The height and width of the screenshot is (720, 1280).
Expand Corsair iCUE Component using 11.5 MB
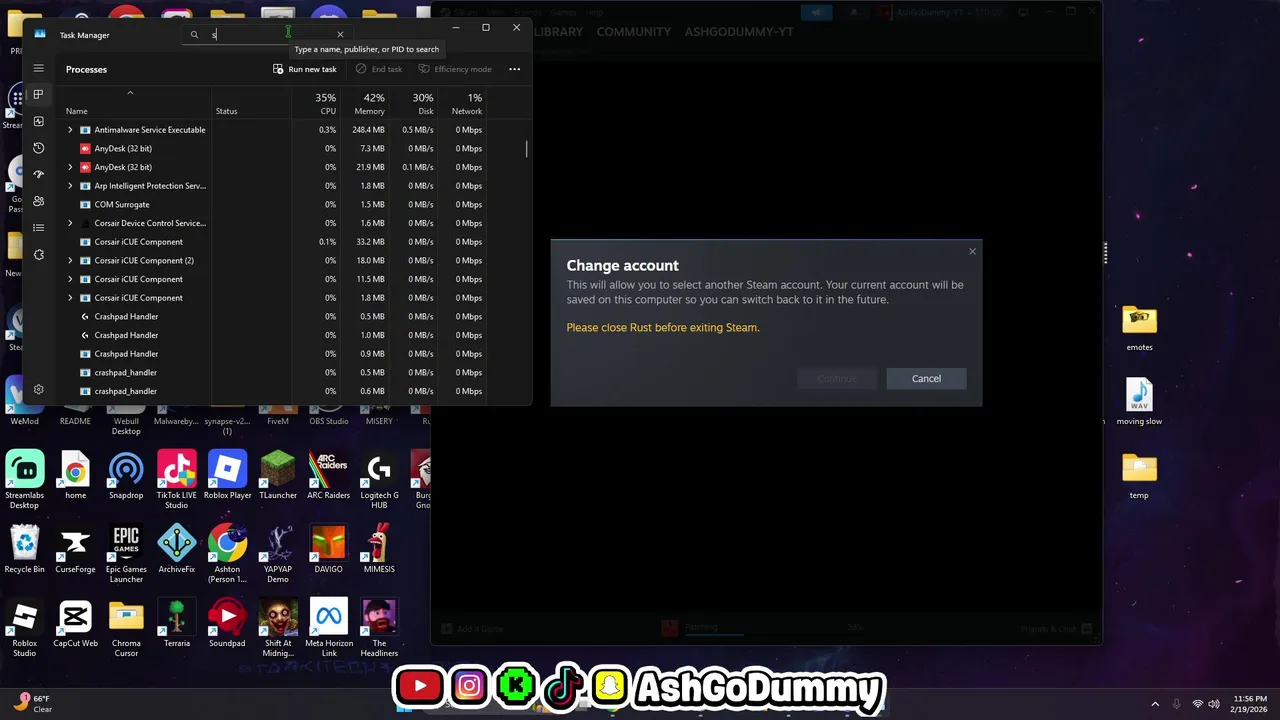(x=70, y=279)
